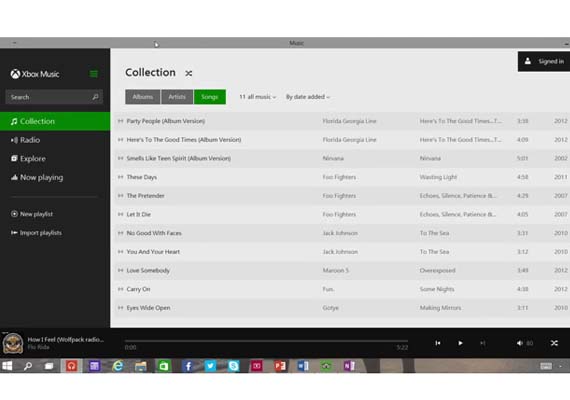Click the search magnifier icon in sidebar
Screen dimensions: 570x400
click(95, 97)
